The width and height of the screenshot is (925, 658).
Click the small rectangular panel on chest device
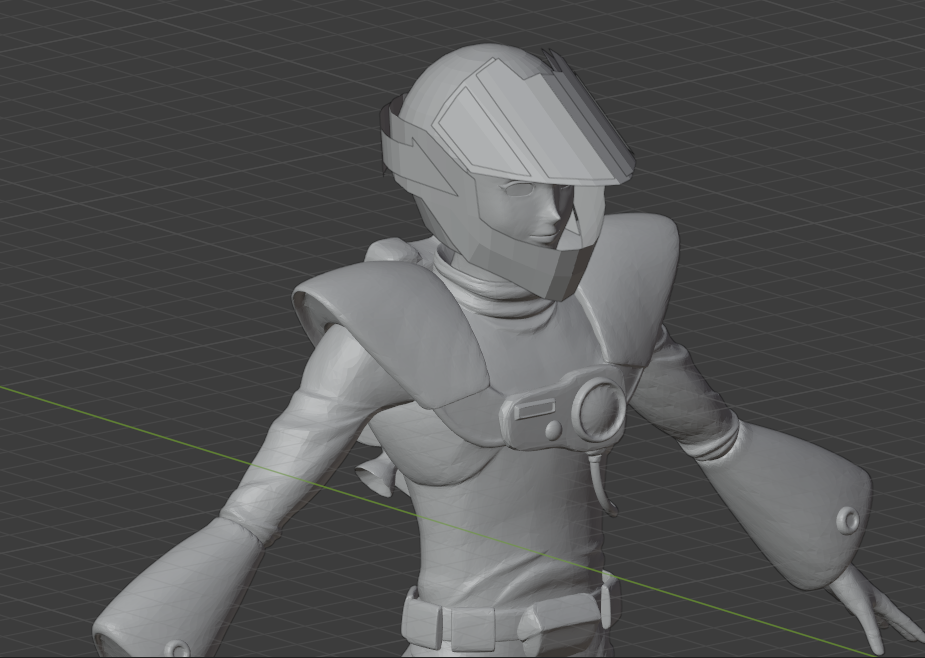click(x=535, y=408)
